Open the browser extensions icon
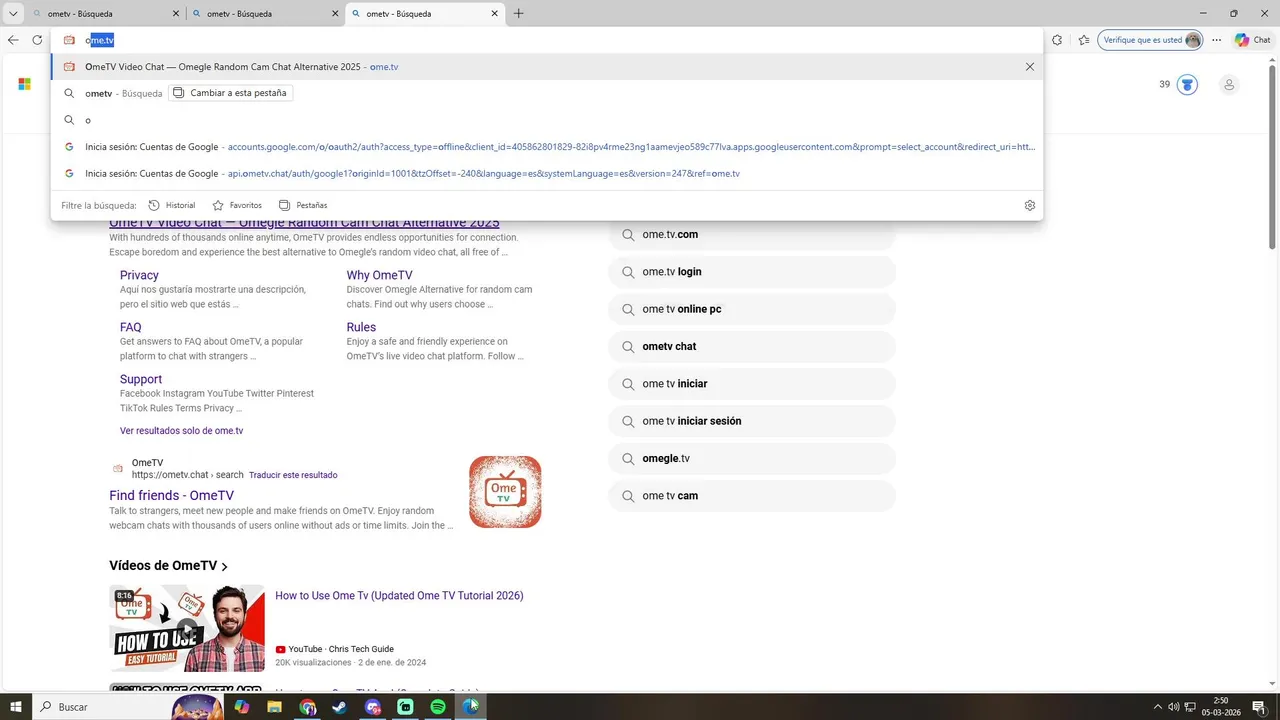Viewport: 1280px width, 720px height. (x=1057, y=40)
